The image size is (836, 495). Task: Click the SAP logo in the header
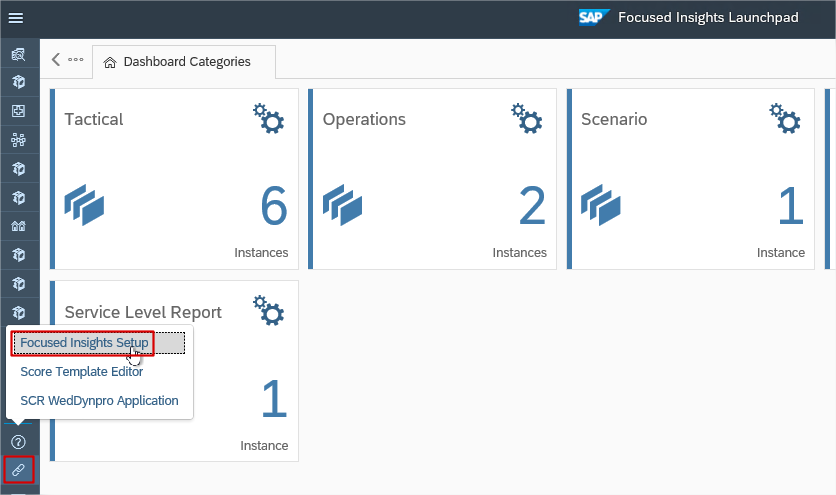594,18
